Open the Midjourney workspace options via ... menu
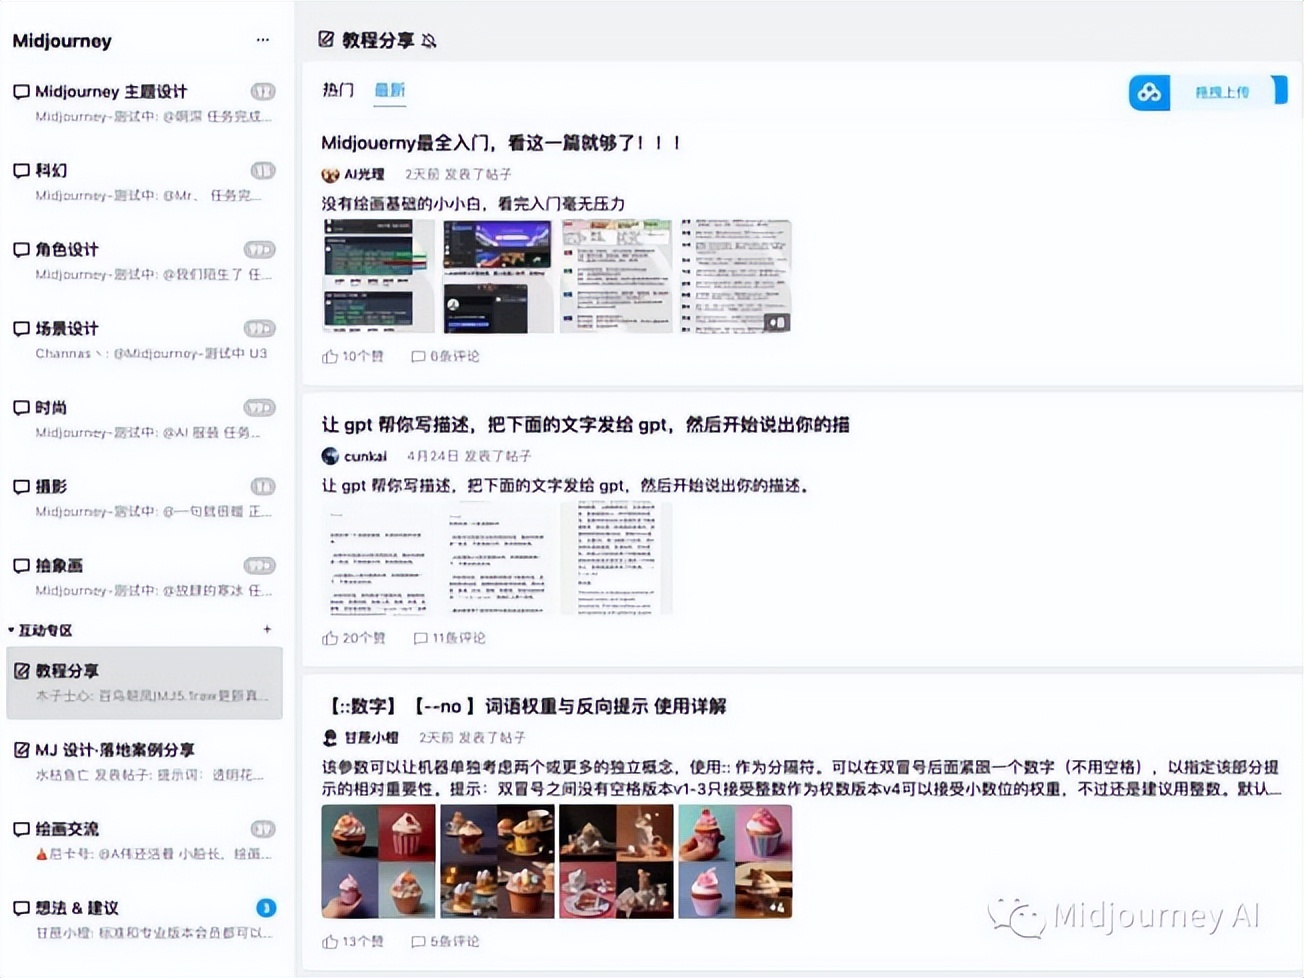This screenshot has width=1304, height=978. [x=263, y=39]
